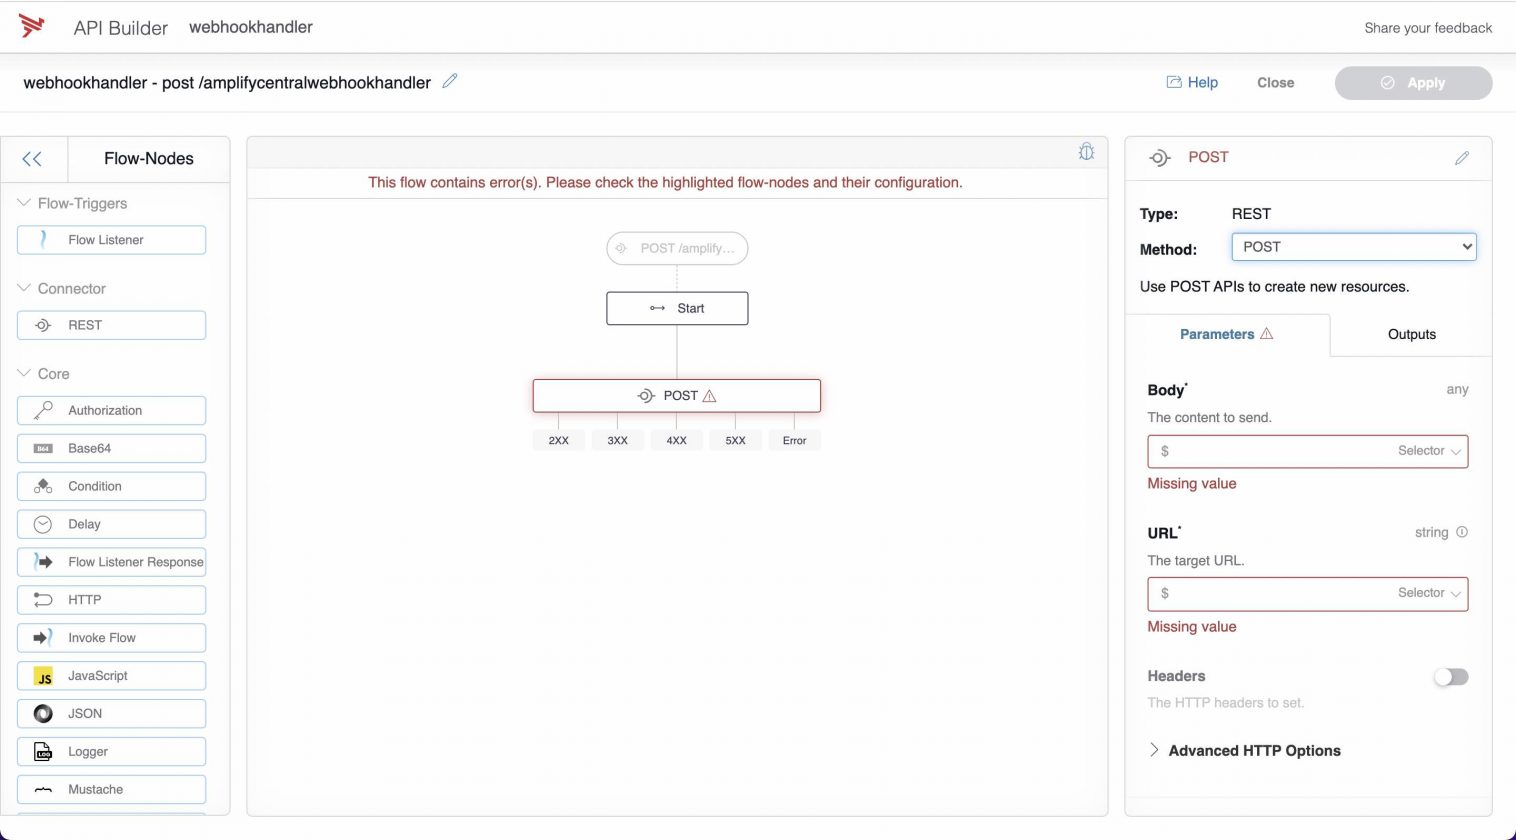
Task: Open the Help link
Action: point(1192,82)
